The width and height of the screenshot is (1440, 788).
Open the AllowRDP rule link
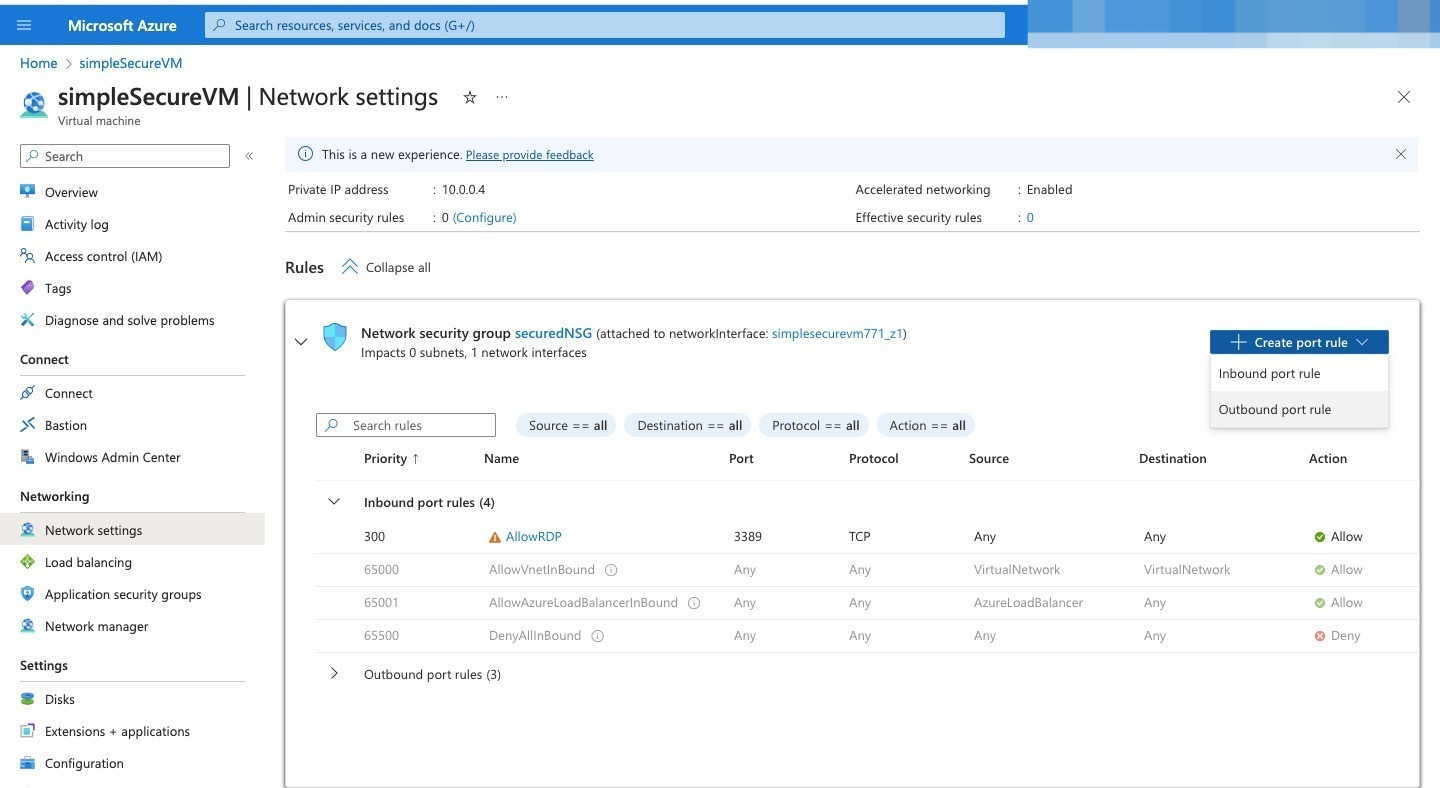click(533, 537)
